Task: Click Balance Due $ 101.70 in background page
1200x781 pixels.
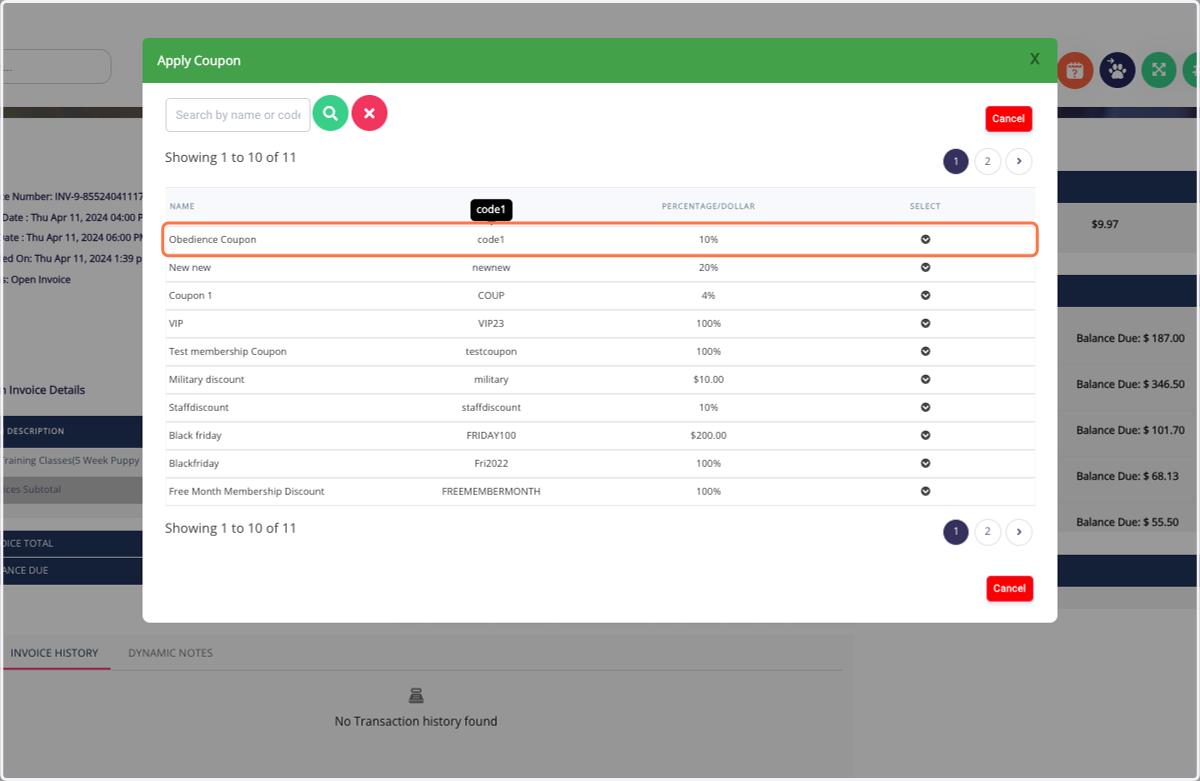Action: 1130,430
